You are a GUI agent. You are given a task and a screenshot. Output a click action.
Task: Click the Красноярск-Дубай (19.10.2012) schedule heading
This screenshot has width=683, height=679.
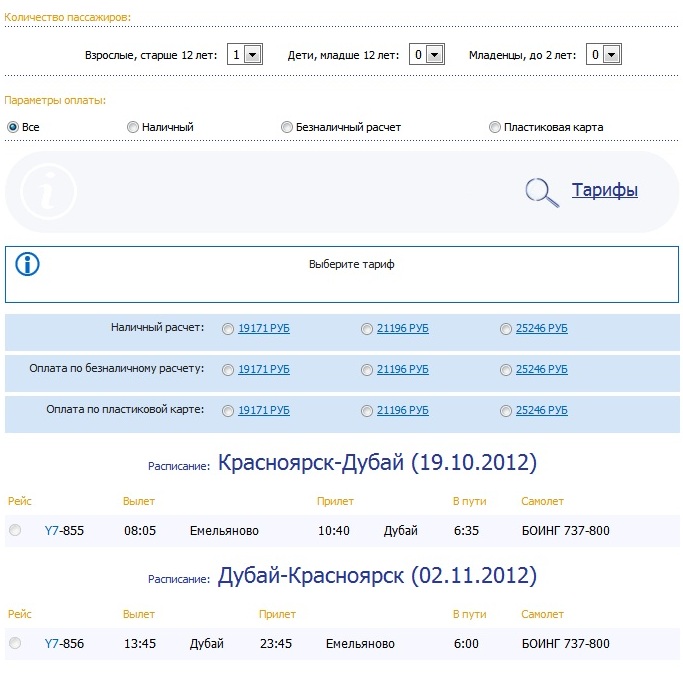coord(377,463)
